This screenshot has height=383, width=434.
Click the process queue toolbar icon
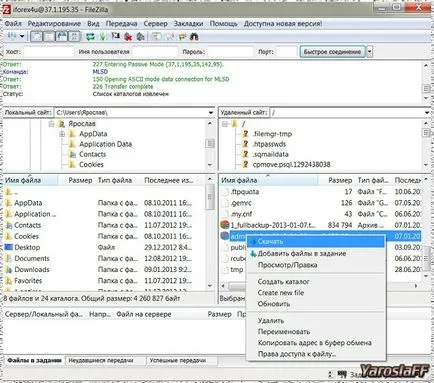tap(103, 36)
